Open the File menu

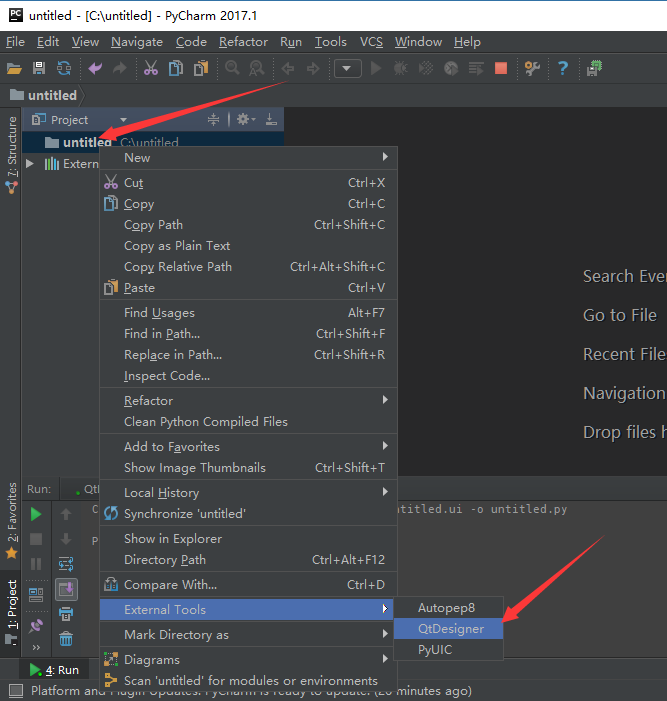(15, 42)
